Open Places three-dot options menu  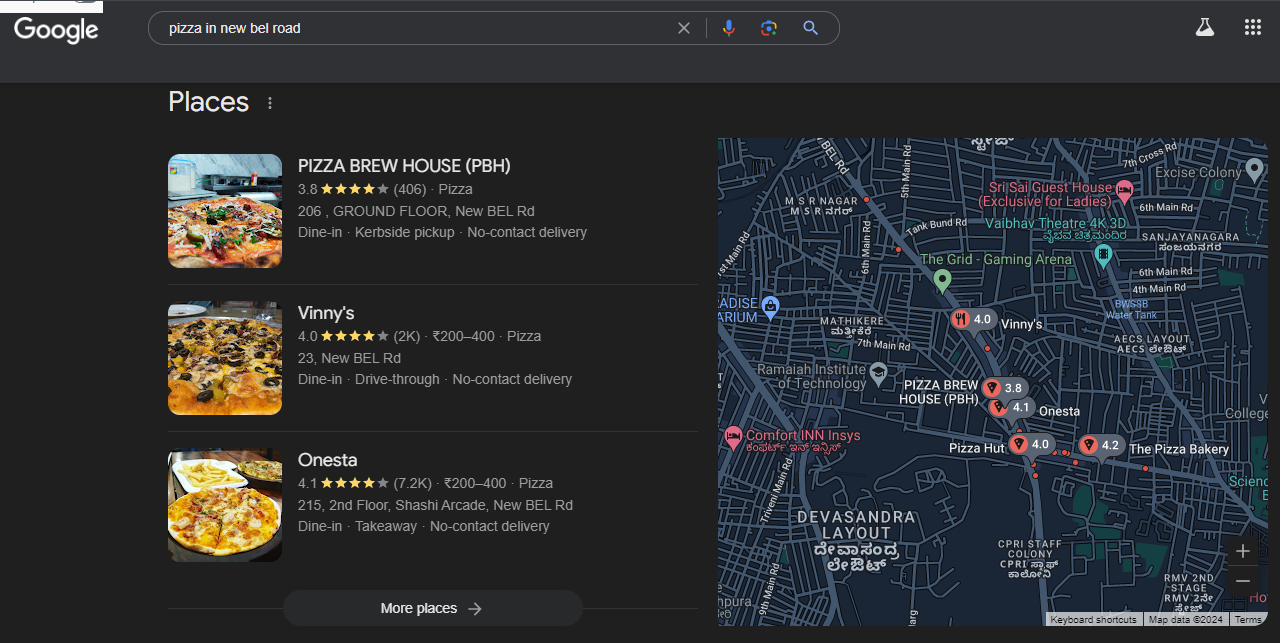(x=270, y=102)
